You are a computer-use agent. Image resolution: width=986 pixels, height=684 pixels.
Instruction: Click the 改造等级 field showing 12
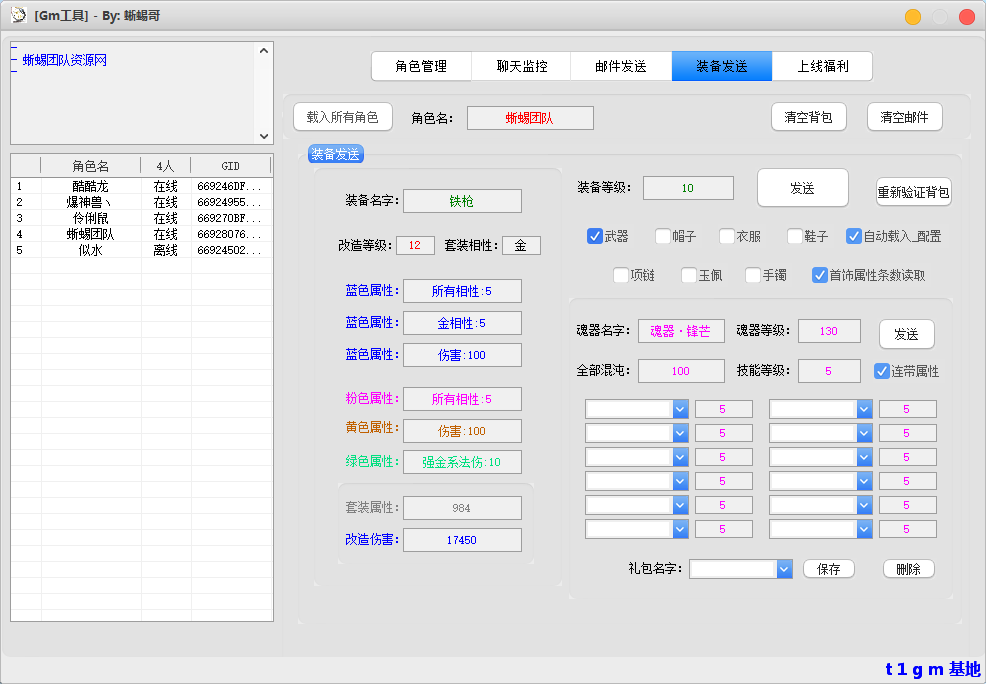(415, 245)
